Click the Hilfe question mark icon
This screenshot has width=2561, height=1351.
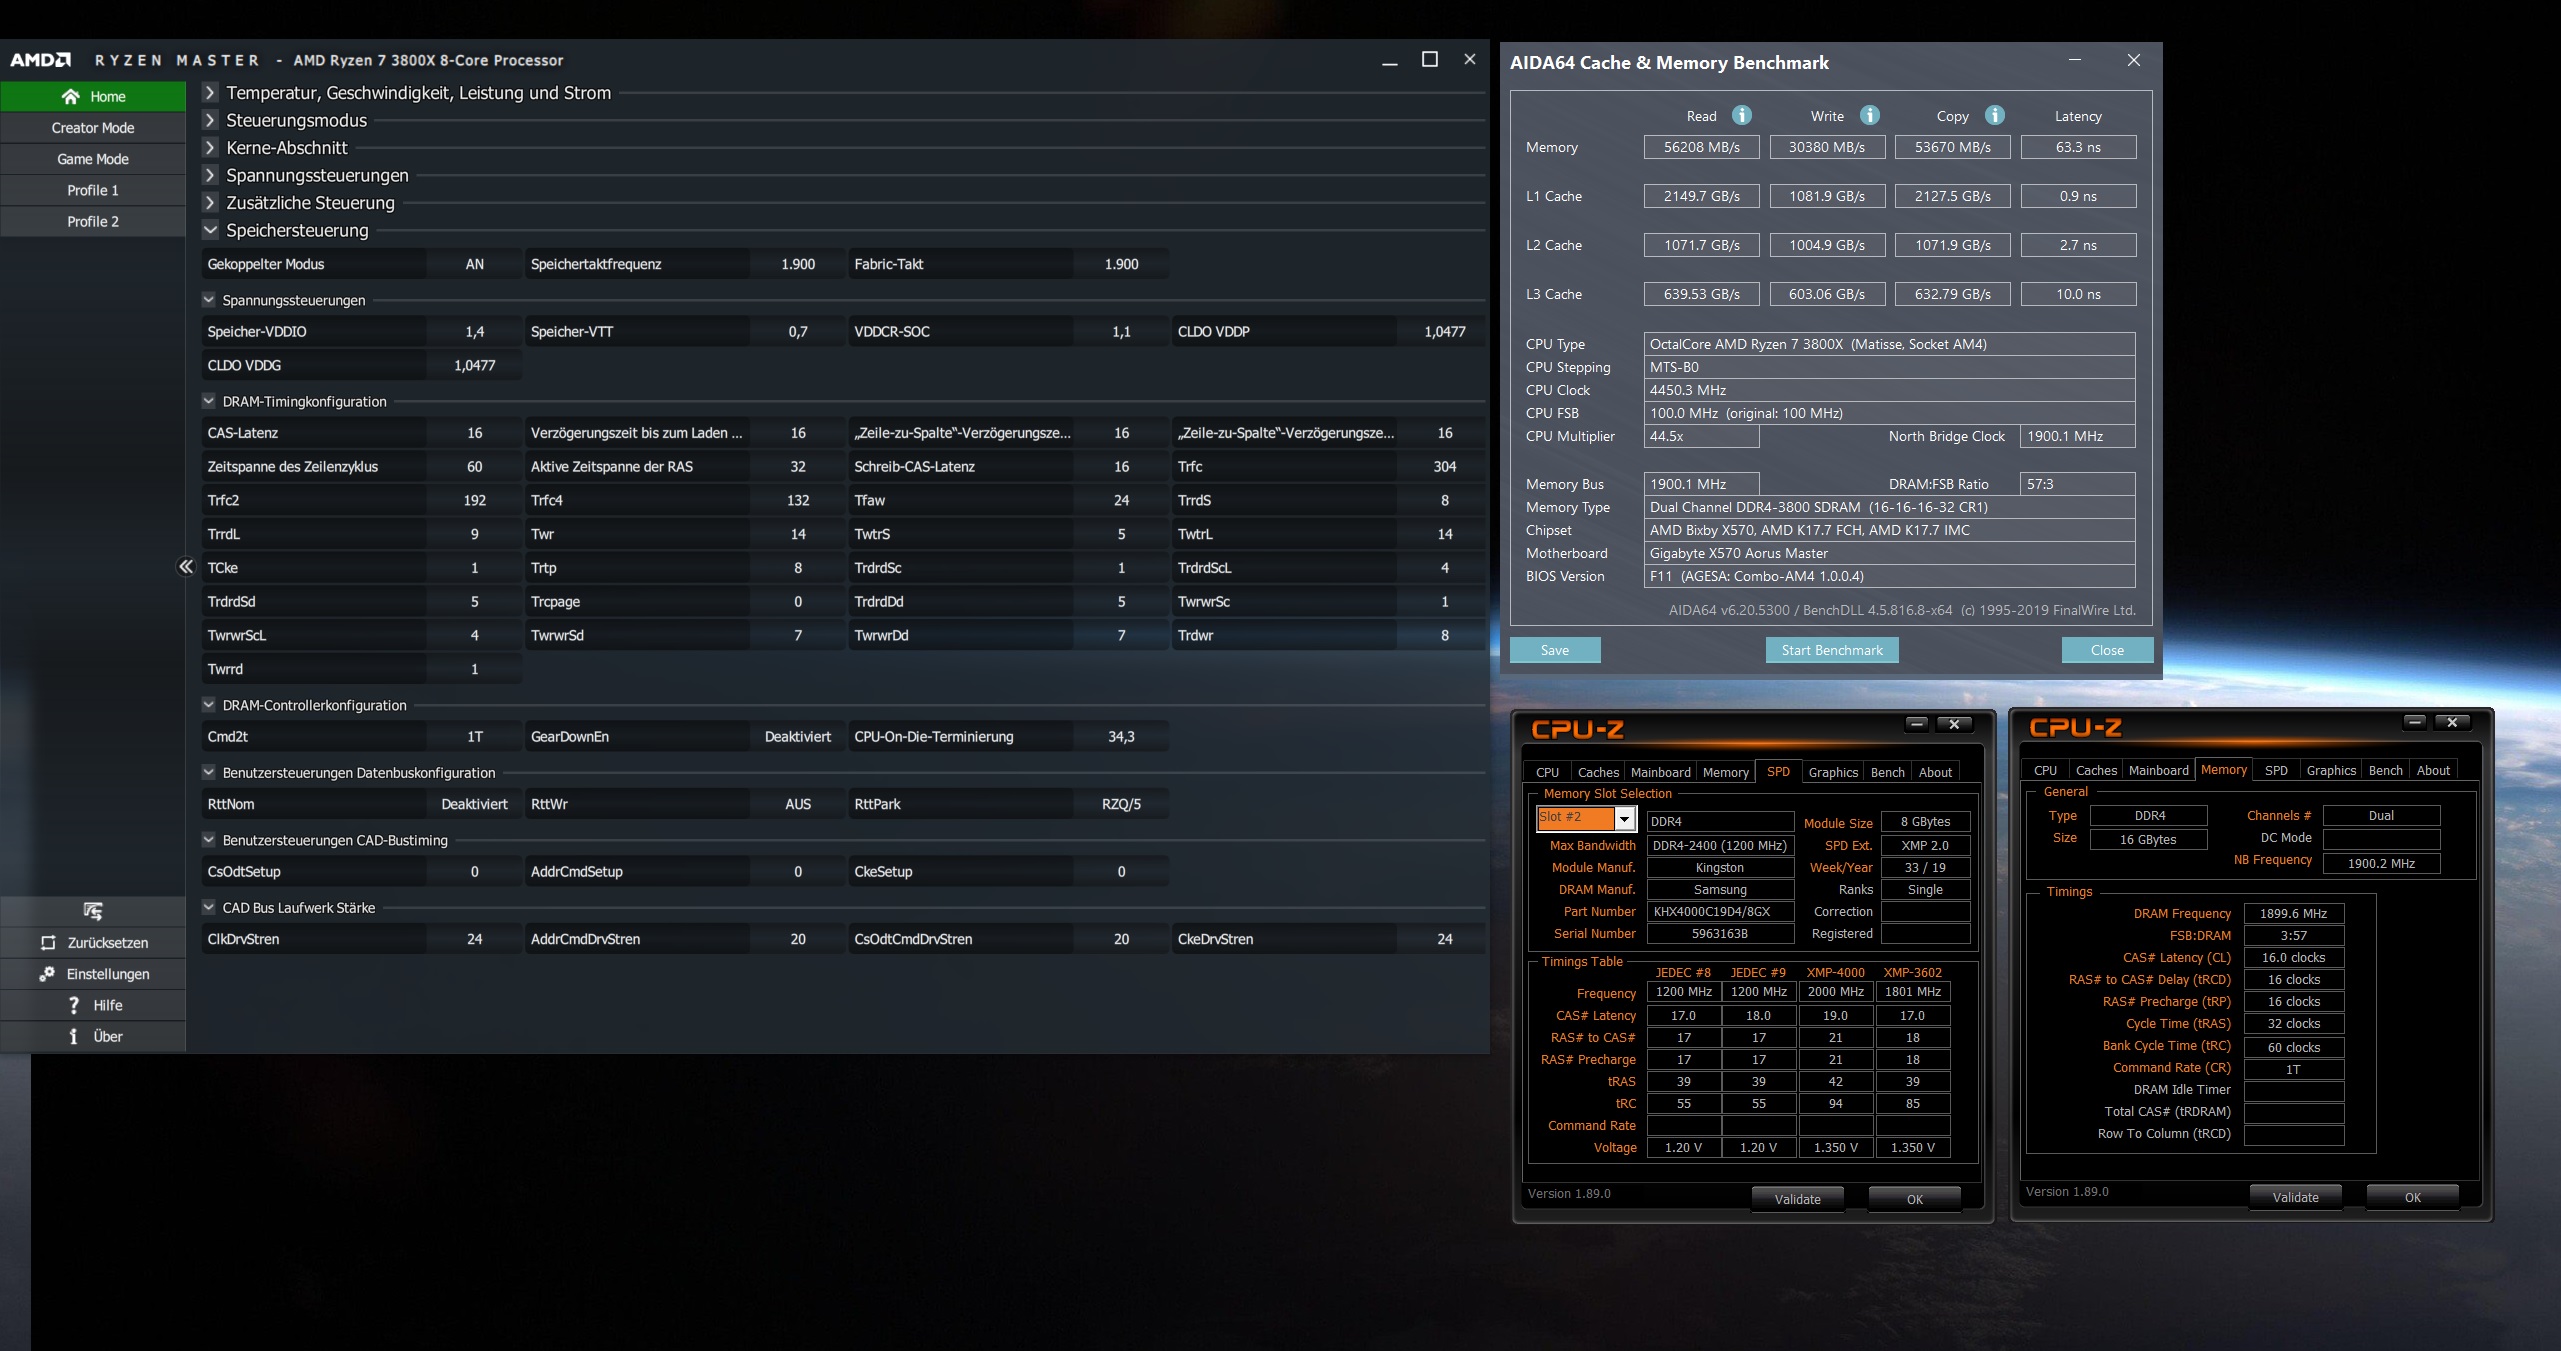tap(73, 1005)
